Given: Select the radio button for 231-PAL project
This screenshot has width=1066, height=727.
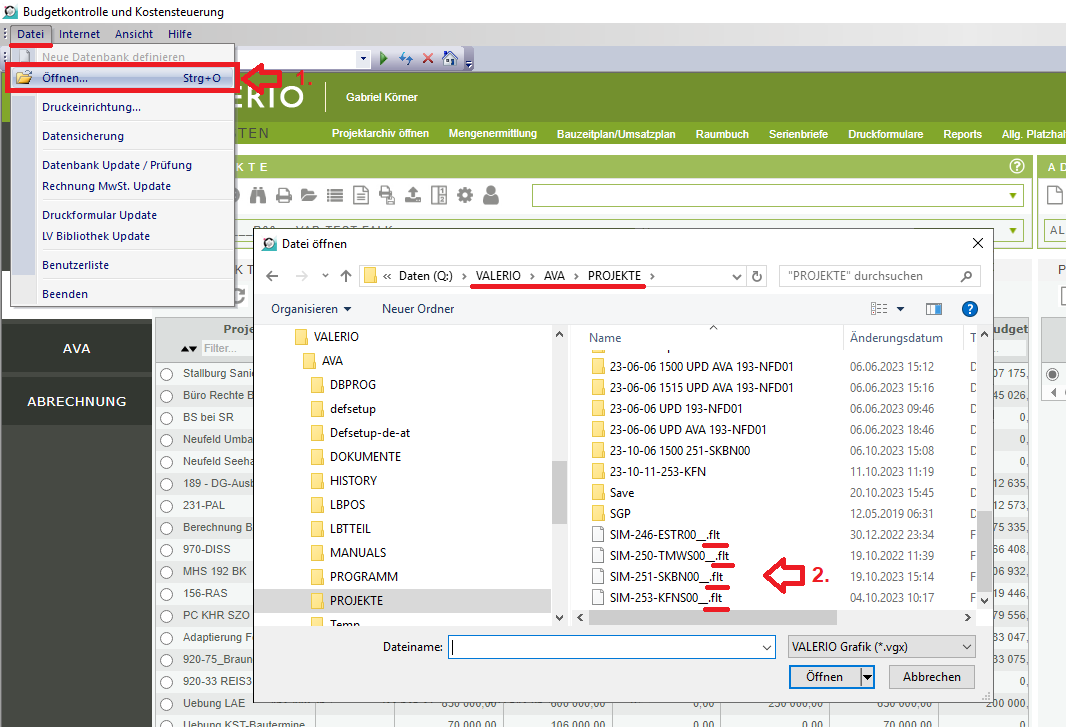Looking at the screenshot, I should point(167,506).
